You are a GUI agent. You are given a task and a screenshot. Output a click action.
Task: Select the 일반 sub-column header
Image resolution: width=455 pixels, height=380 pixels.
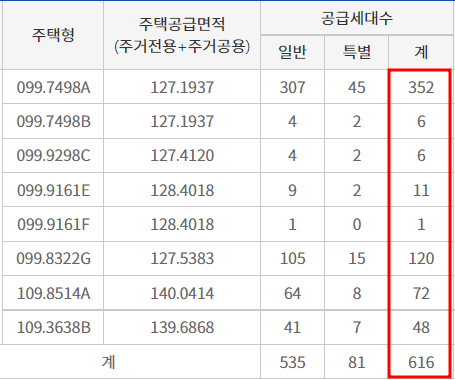(x=292, y=52)
